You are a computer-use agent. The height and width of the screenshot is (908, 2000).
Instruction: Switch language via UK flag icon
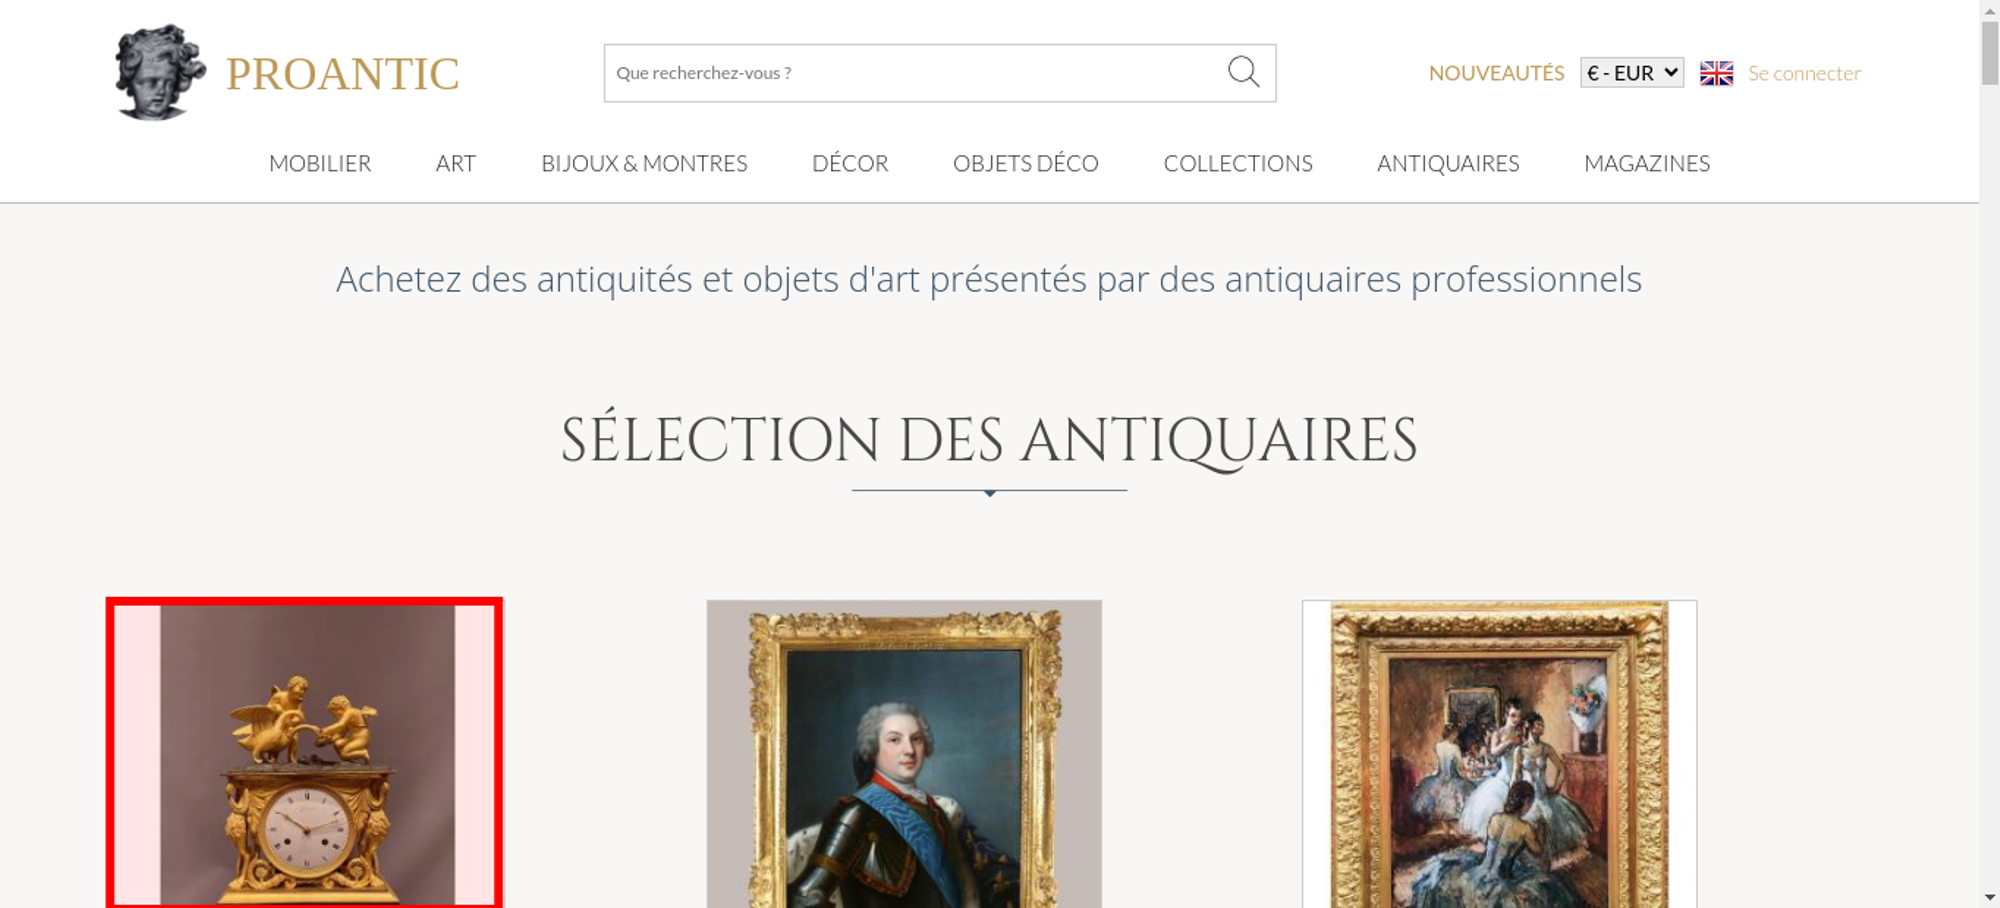(x=1716, y=73)
